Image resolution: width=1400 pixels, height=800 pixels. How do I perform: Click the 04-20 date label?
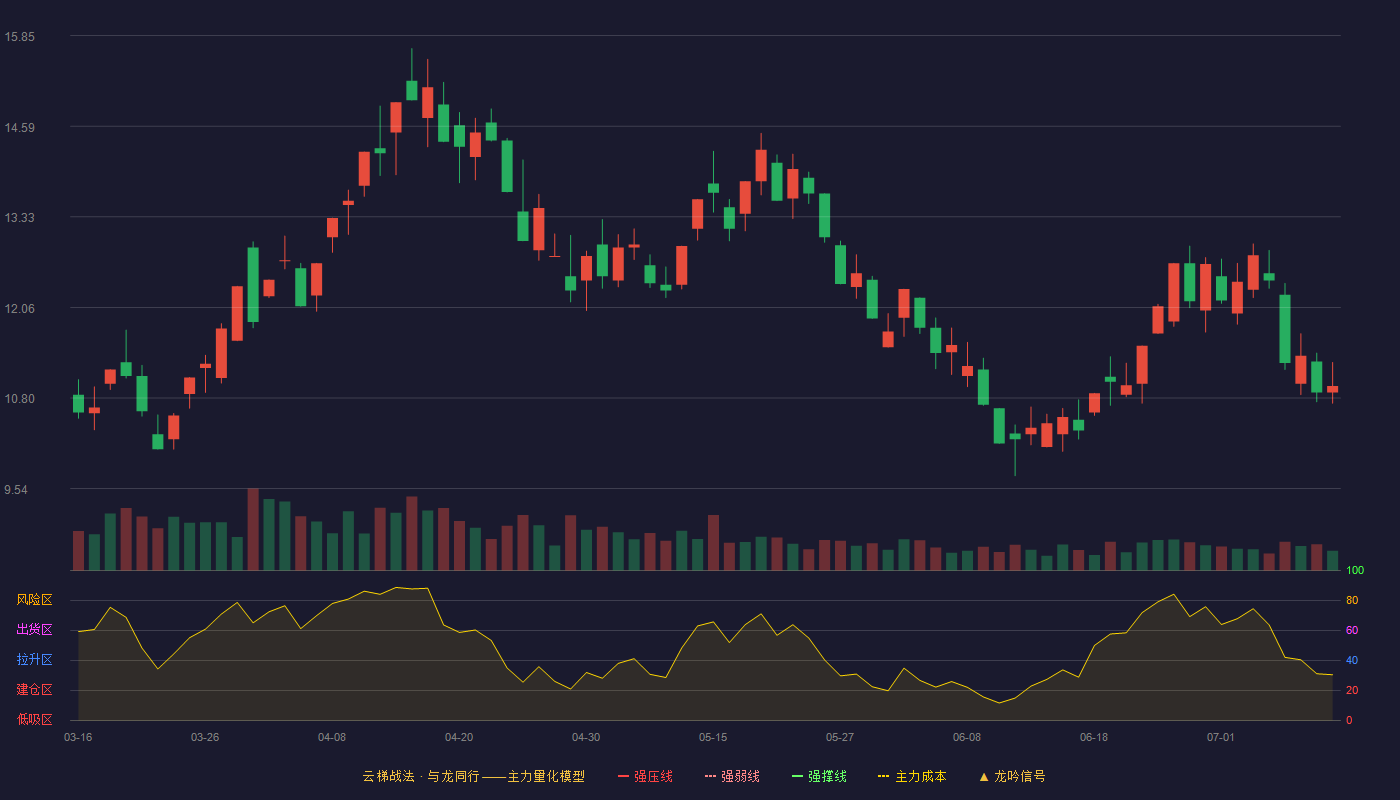[x=459, y=737]
